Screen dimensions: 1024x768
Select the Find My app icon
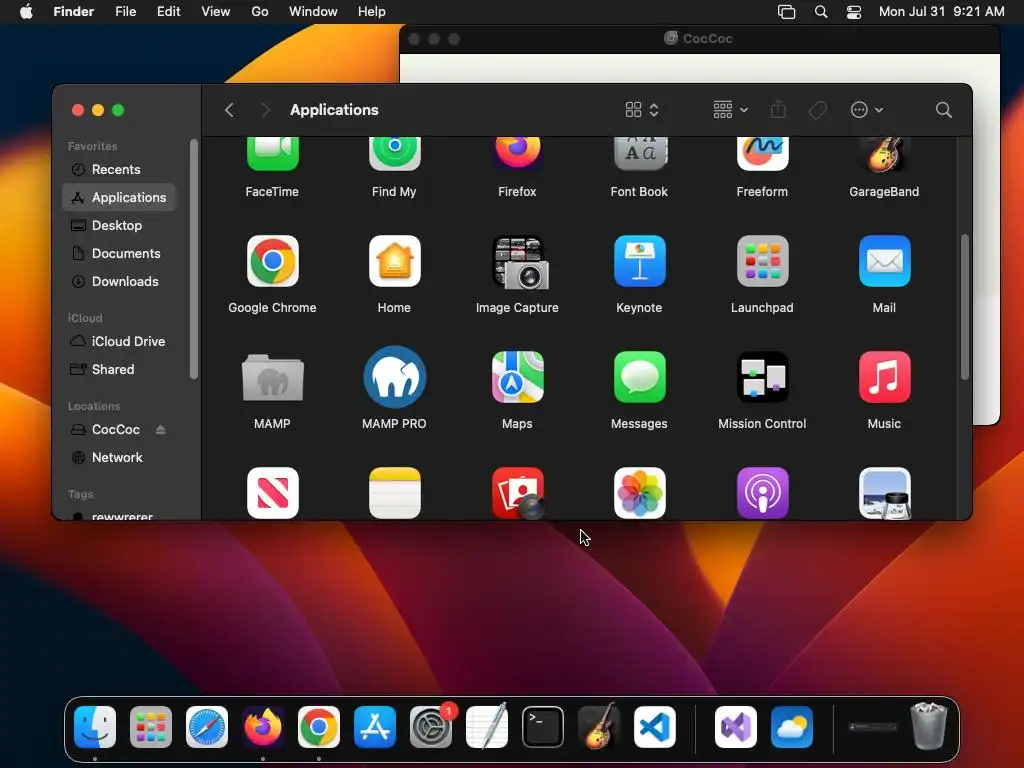394,154
